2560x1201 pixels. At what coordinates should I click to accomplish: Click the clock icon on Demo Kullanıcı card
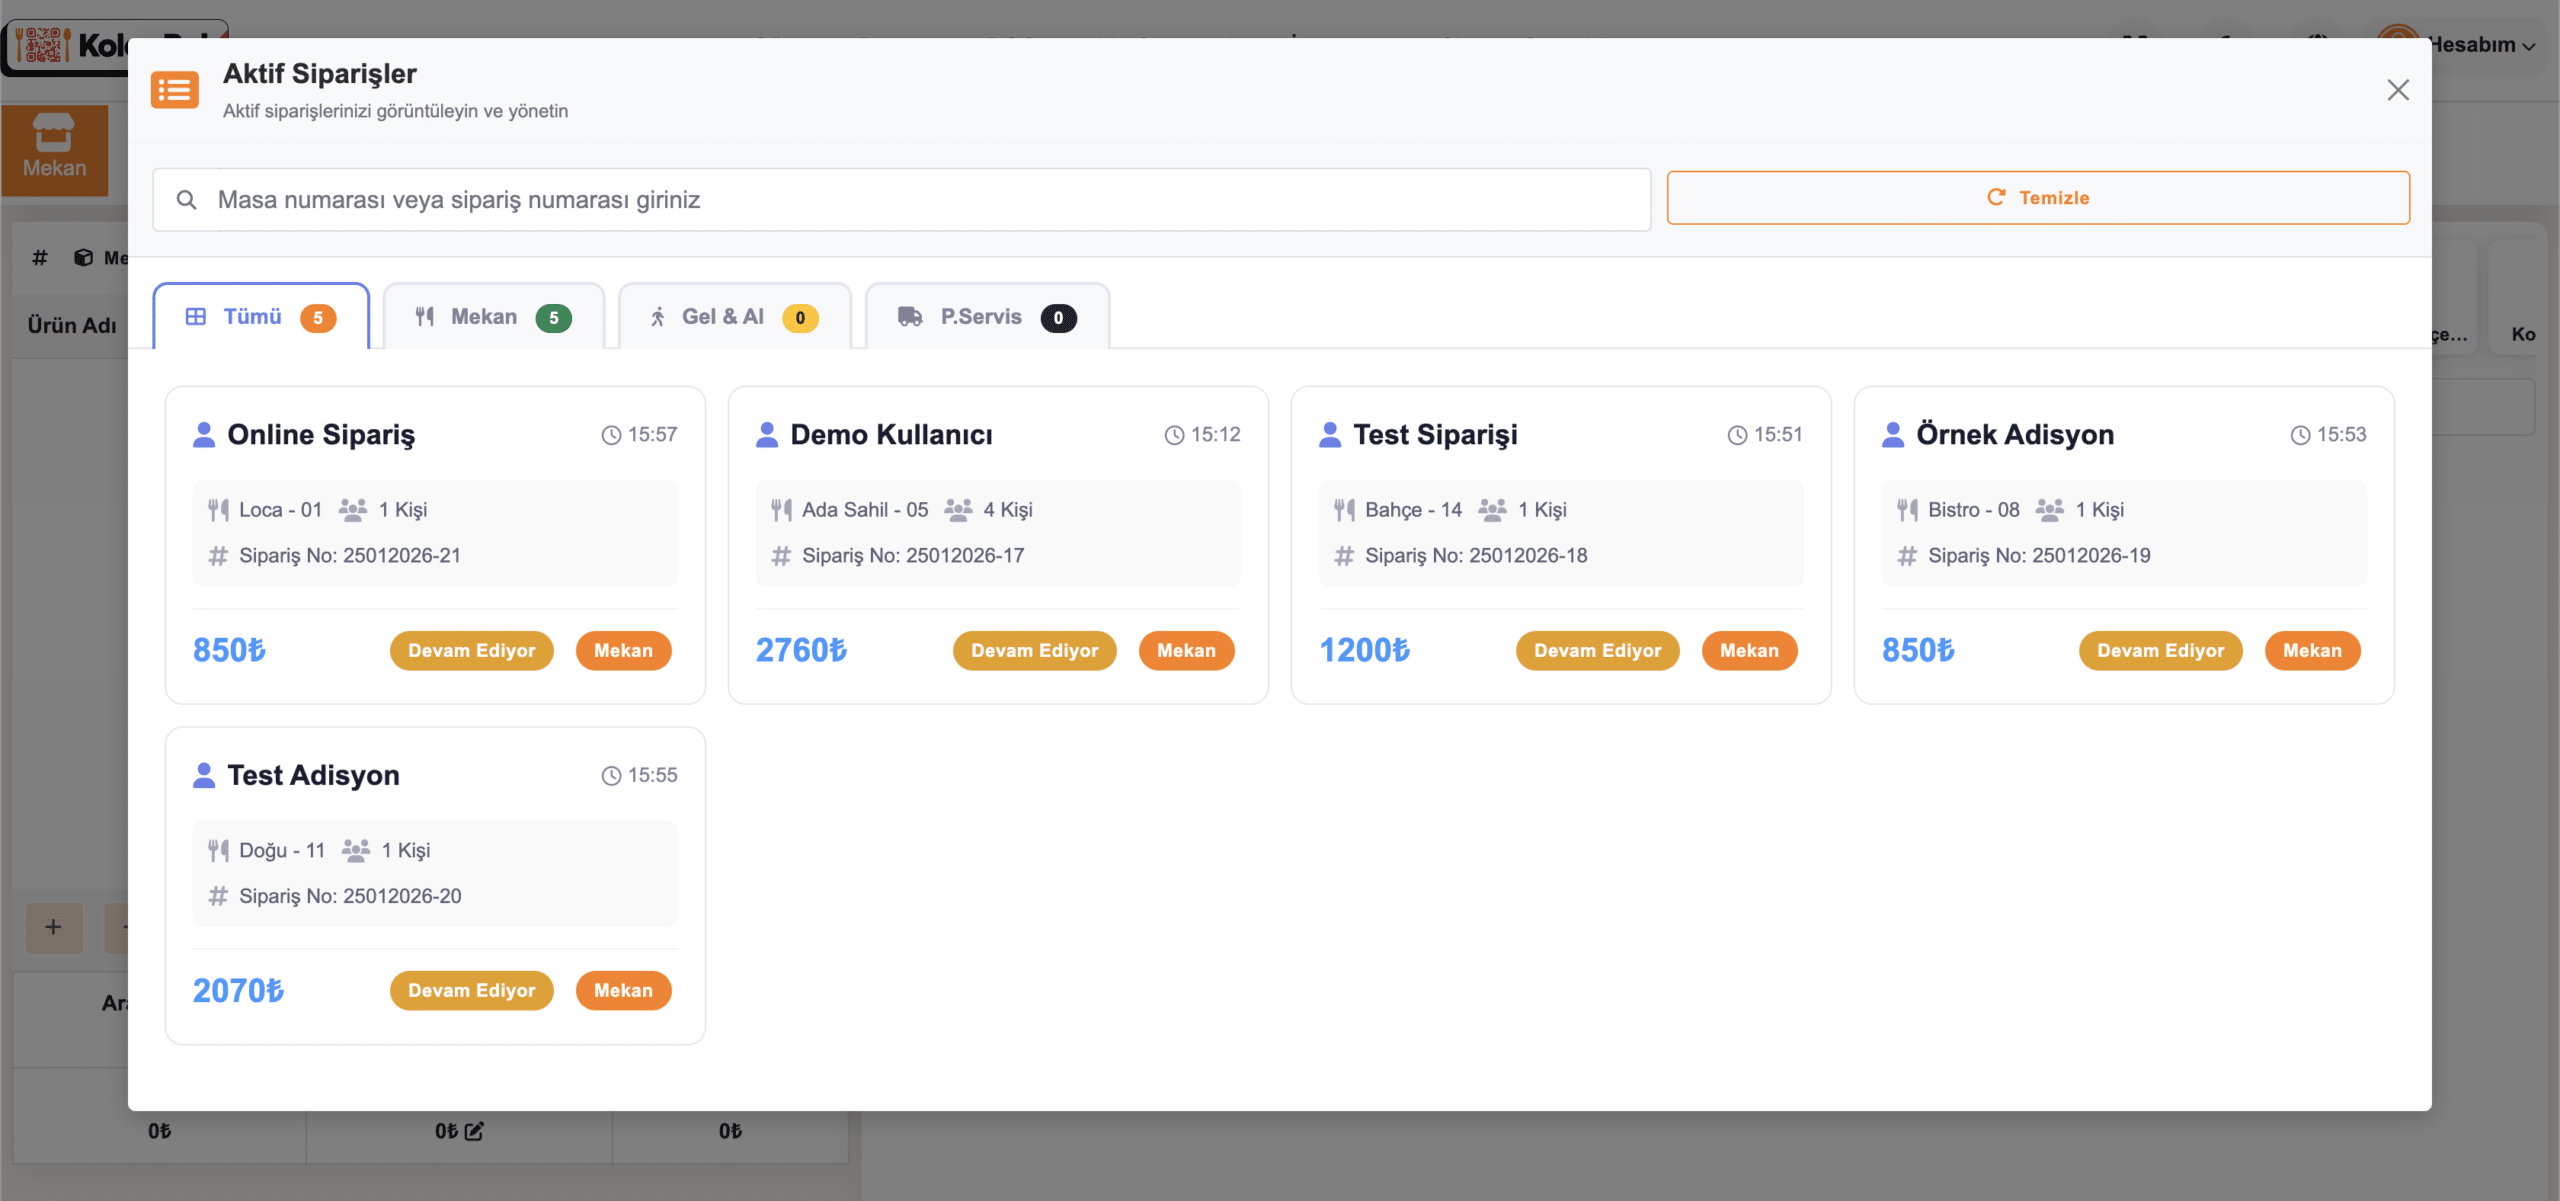[1174, 435]
